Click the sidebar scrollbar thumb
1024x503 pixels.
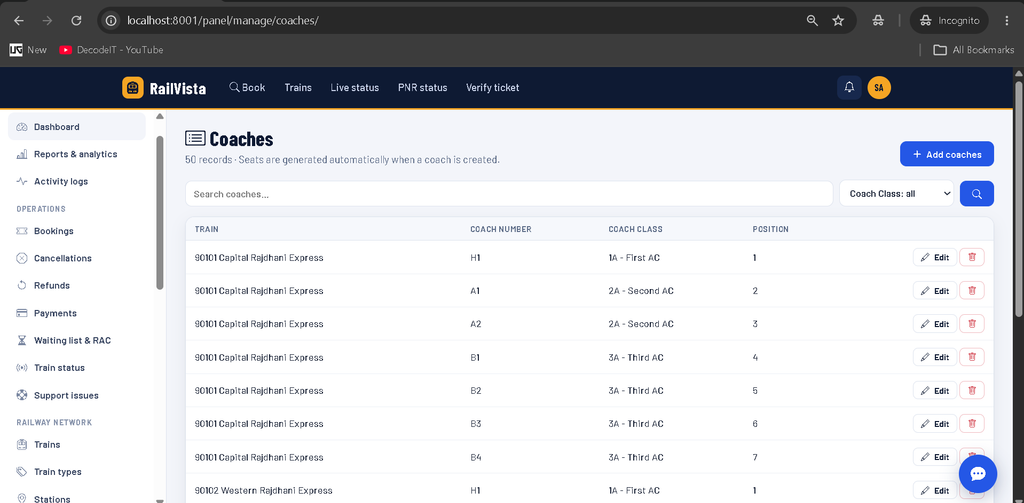click(160, 212)
